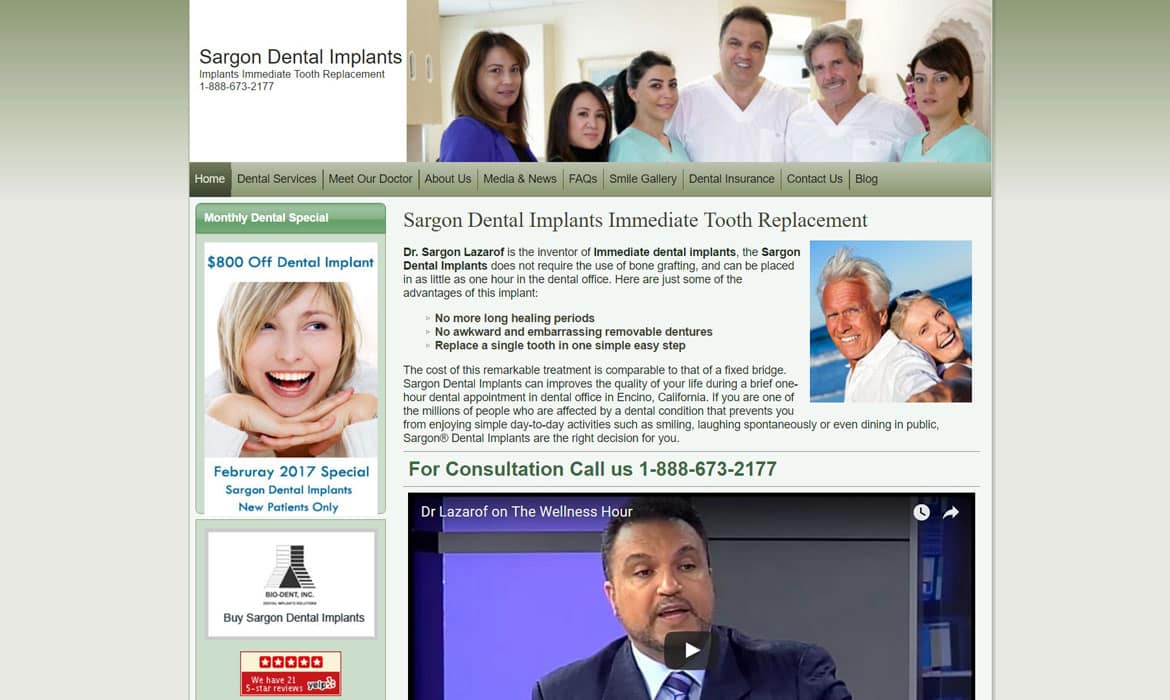Go to Meet Our Doctor page
The width and height of the screenshot is (1170, 700).
(x=370, y=179)
